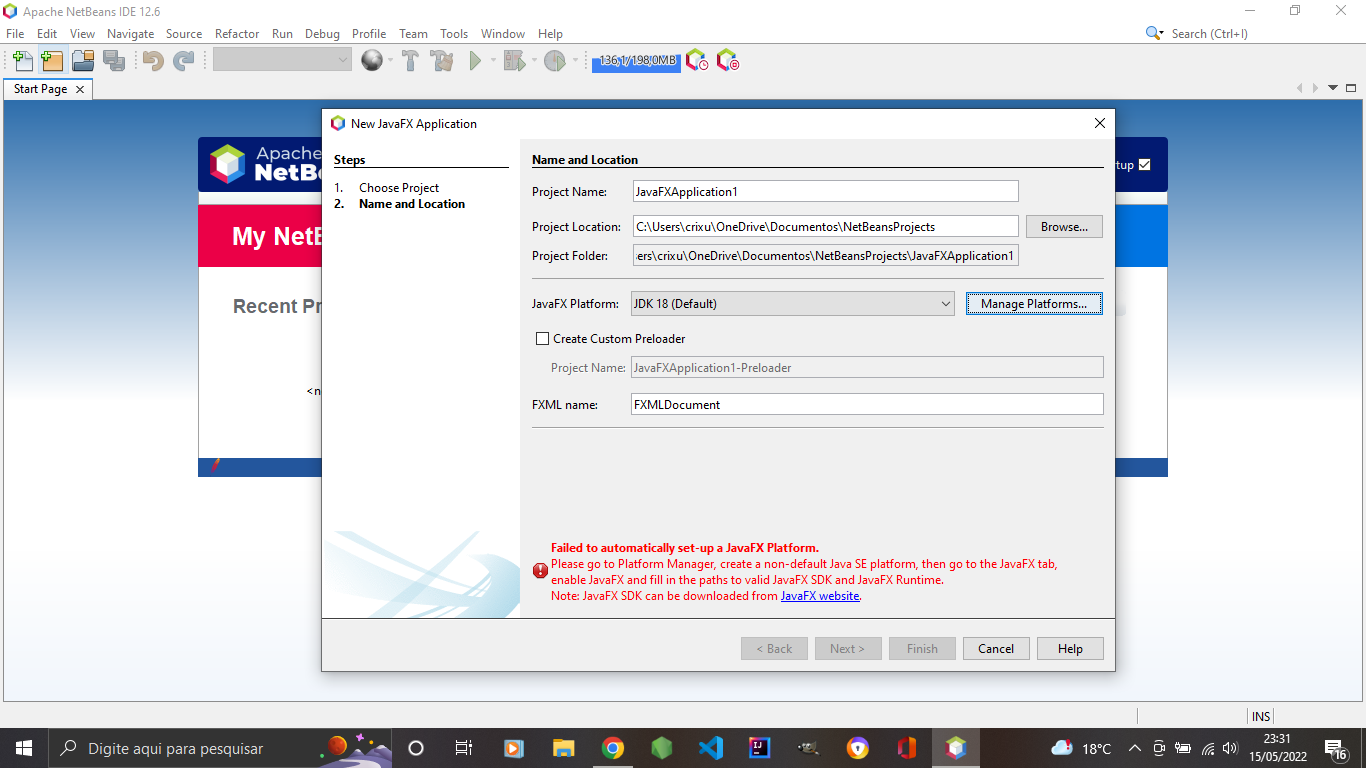Click the Search (Ctrl+I) field
This screenshot has height=768, width=1366.
1209,33
